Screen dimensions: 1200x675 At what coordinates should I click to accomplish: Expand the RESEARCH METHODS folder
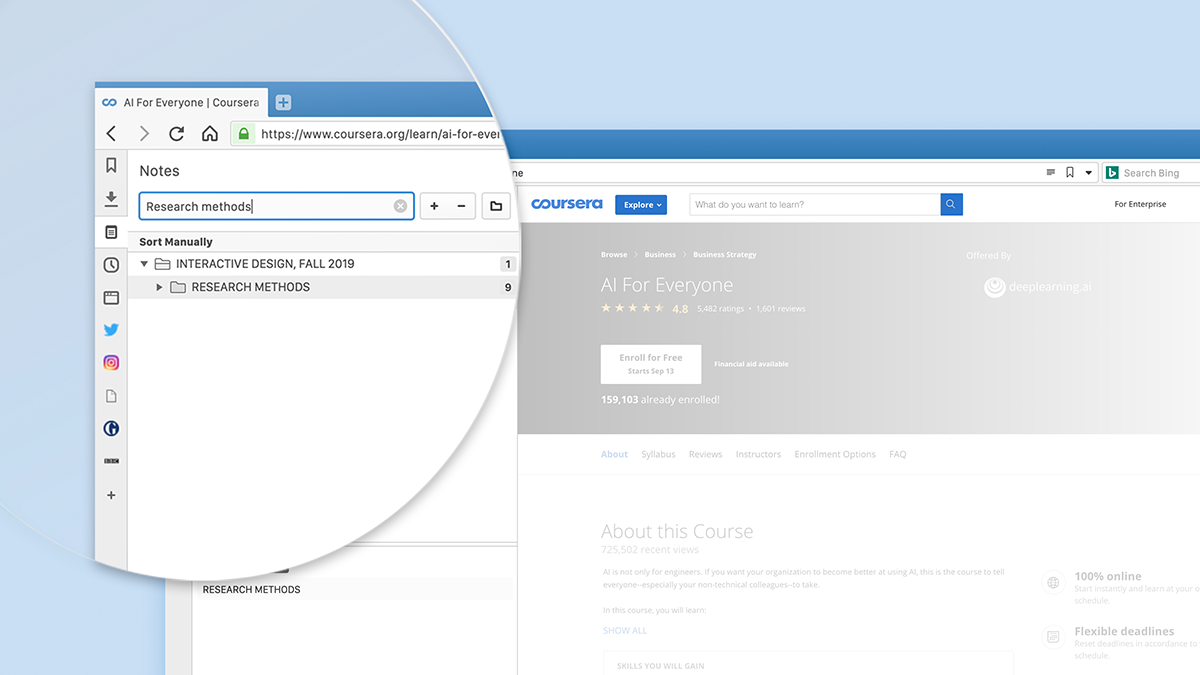tap(159, 287)
